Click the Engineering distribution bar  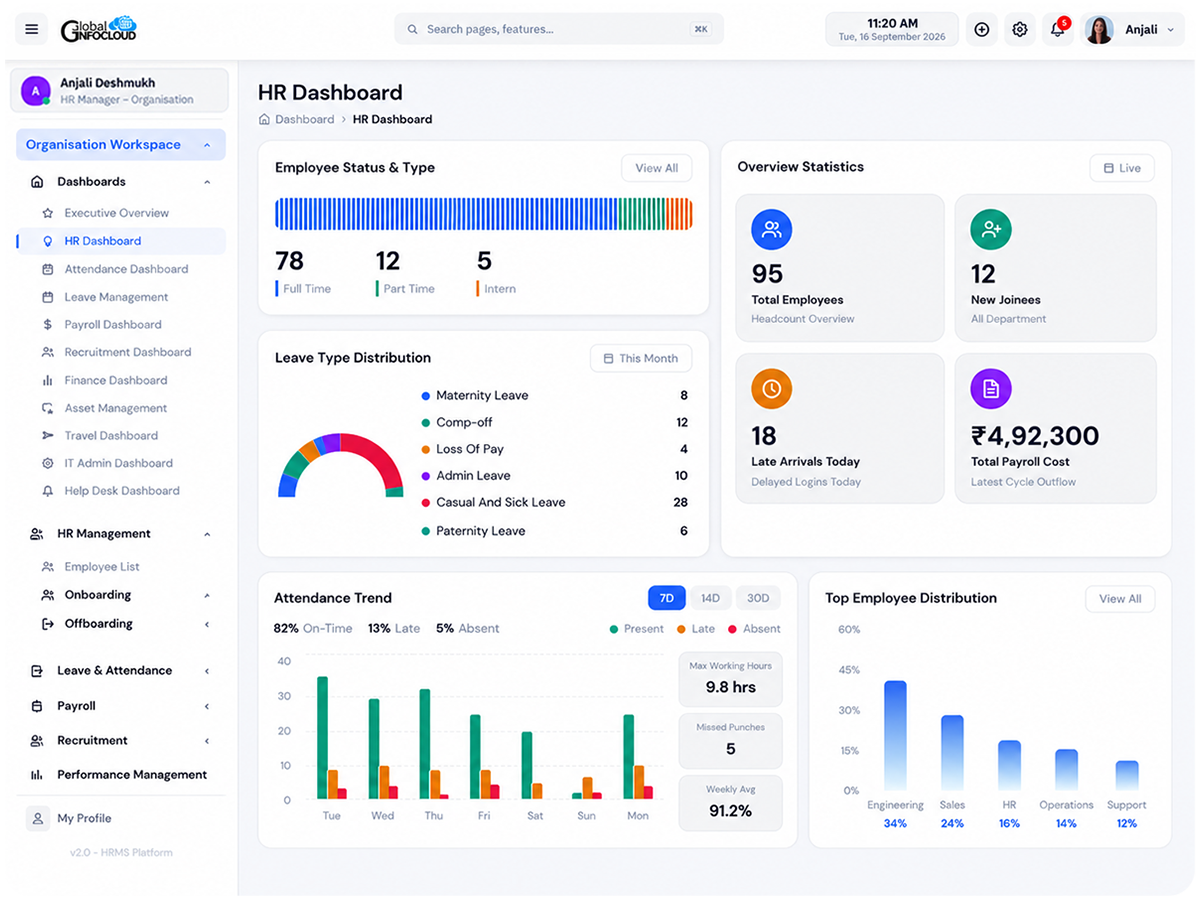click(x=895, y=735)
